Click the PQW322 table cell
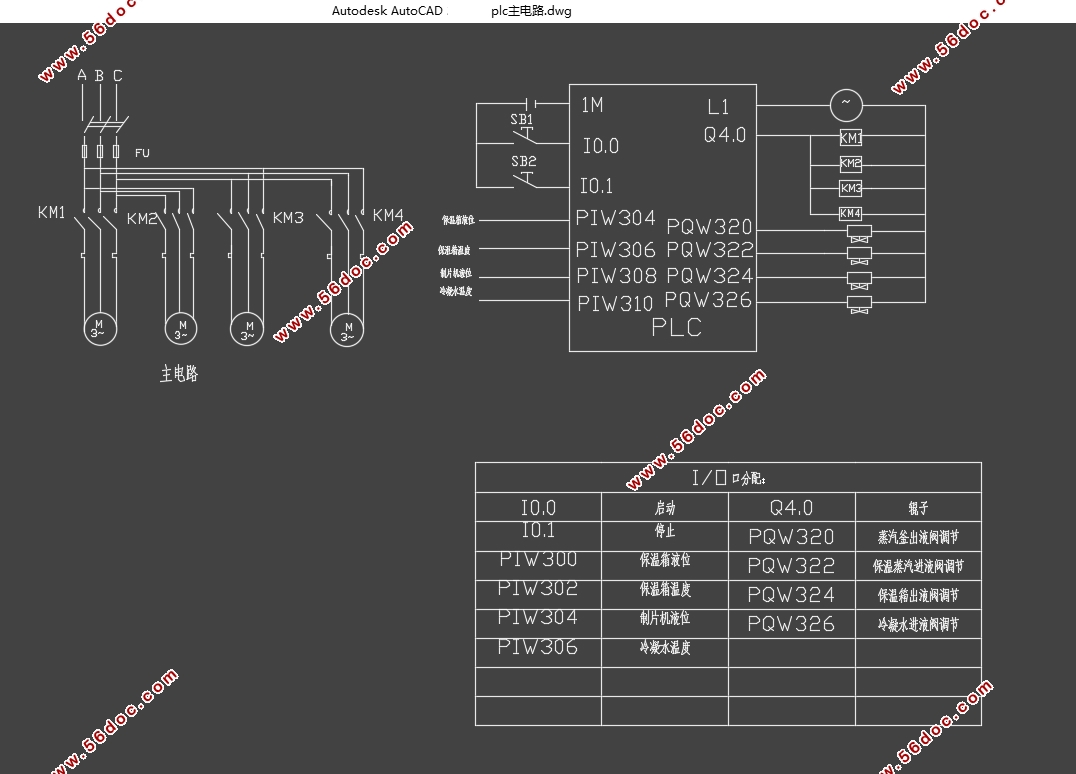 [791, 565]
